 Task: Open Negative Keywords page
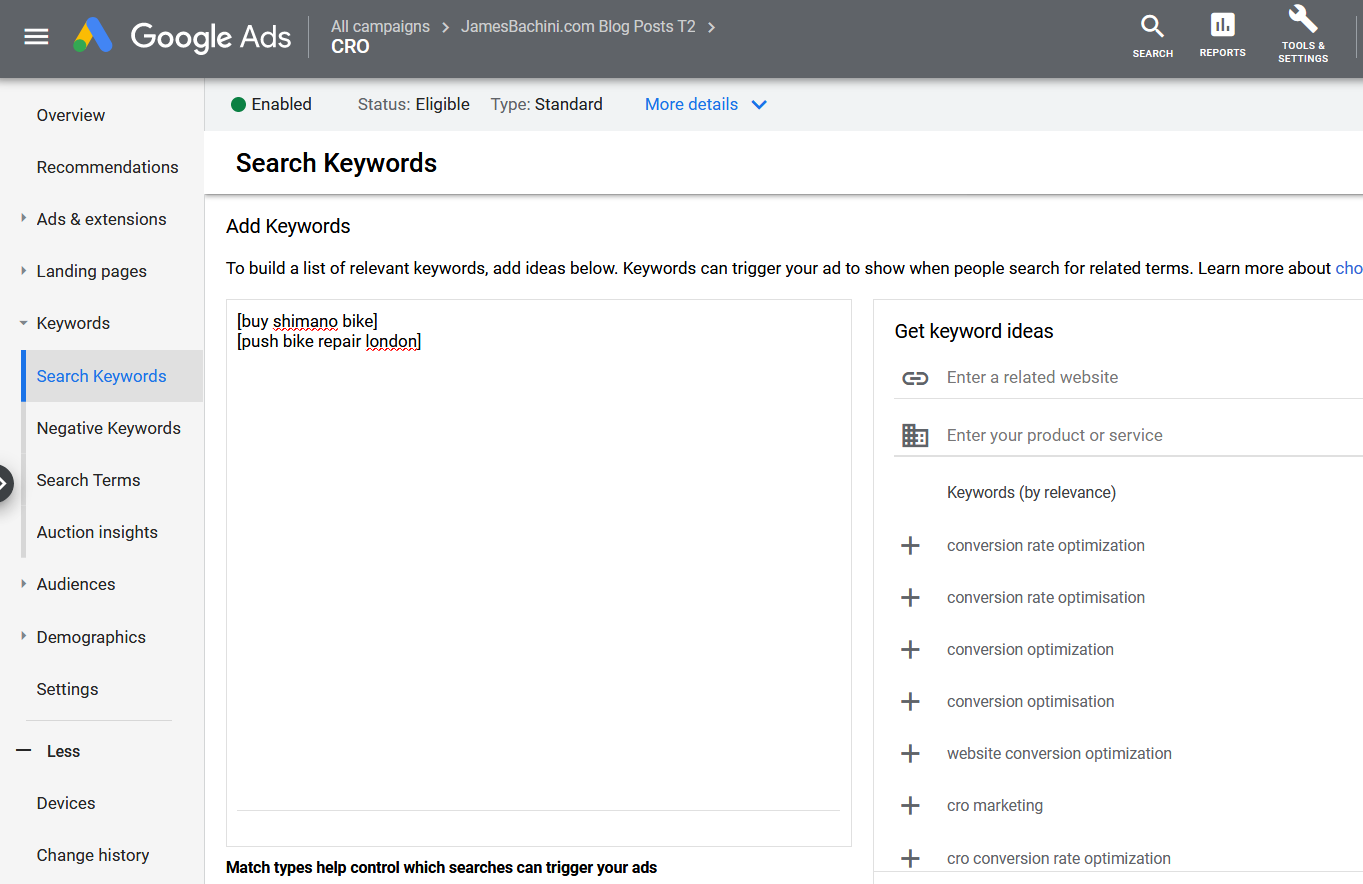(x=109, y=428)
